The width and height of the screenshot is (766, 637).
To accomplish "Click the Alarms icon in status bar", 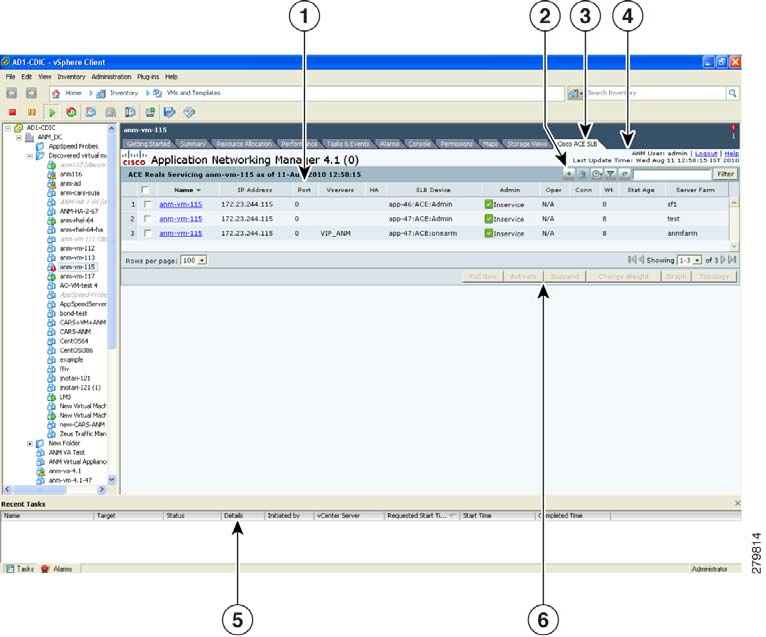I will 45,568.
